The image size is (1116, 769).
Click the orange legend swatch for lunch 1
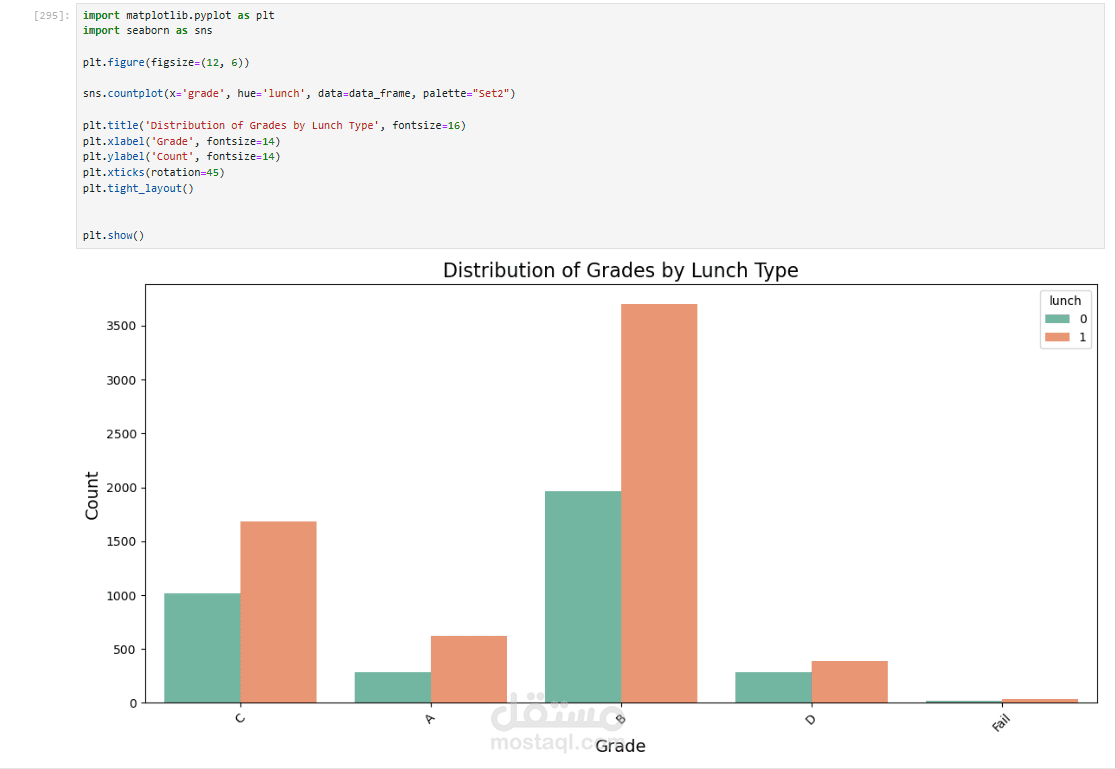[1056, 338]
